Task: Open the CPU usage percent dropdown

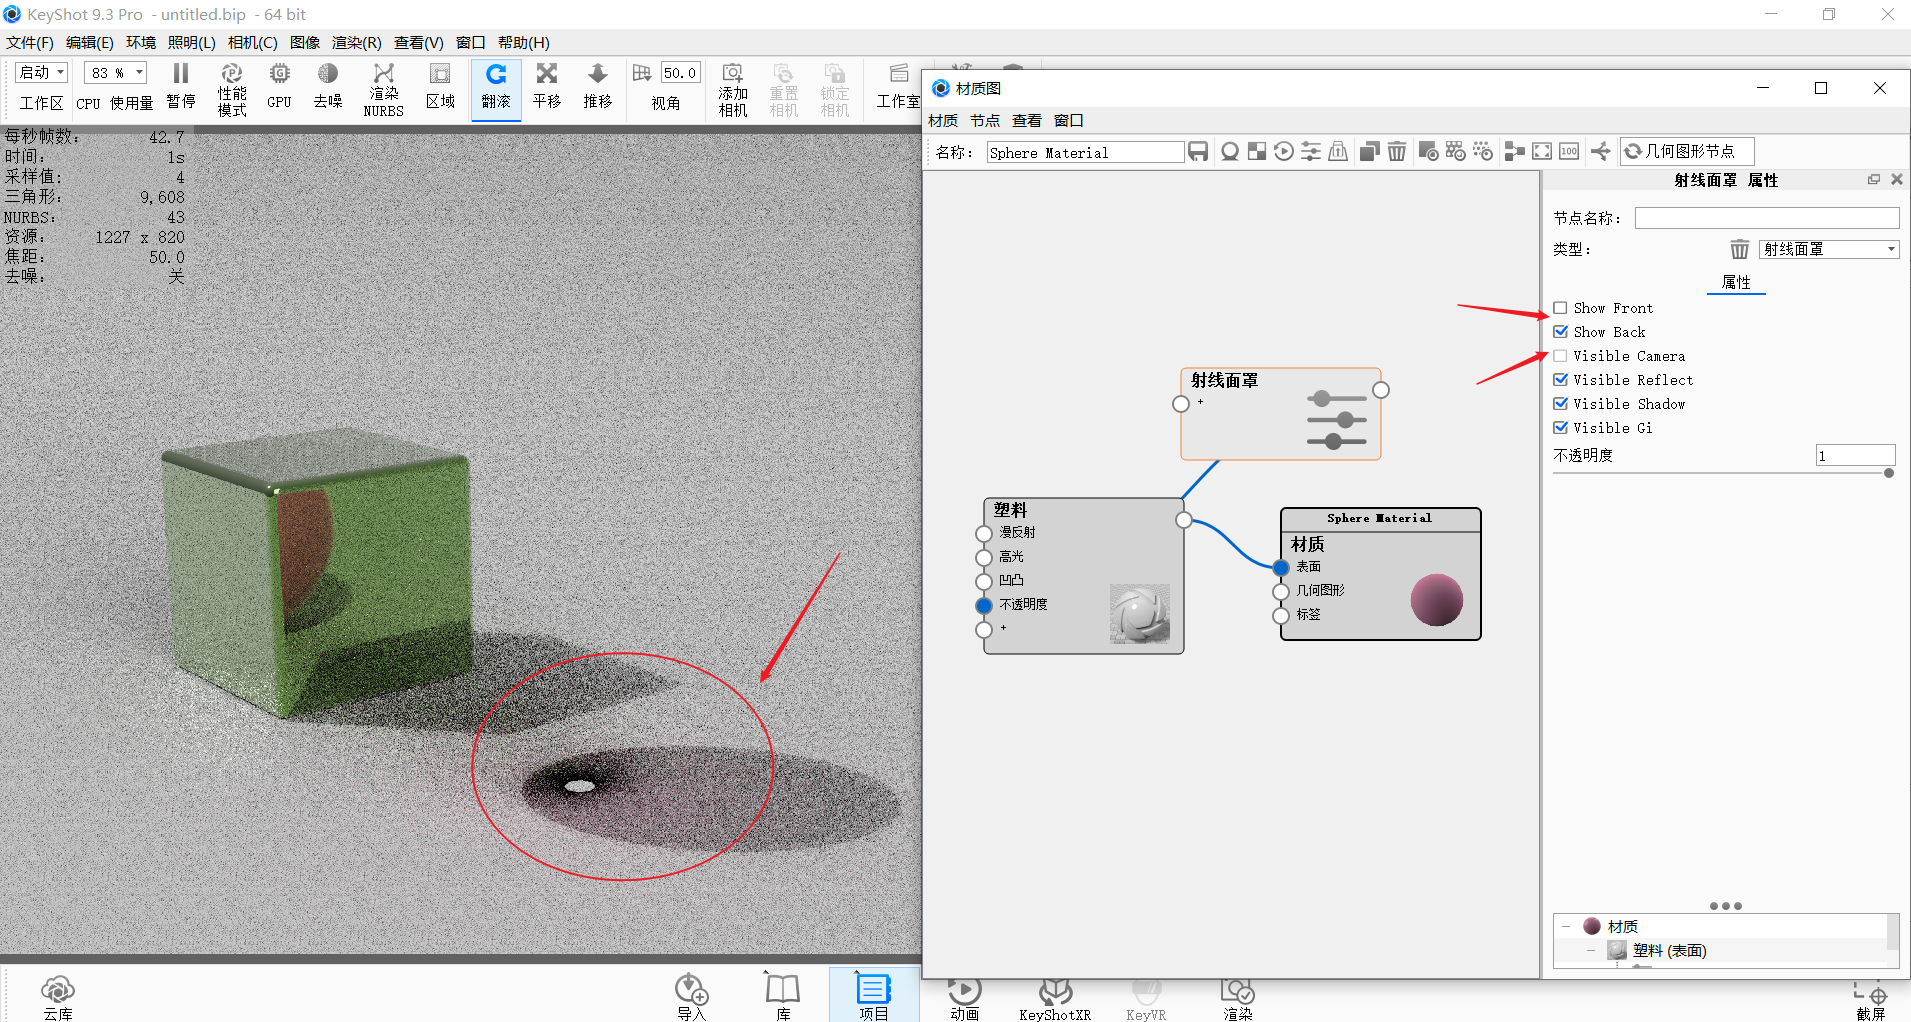Action: [x=115, y=72]
